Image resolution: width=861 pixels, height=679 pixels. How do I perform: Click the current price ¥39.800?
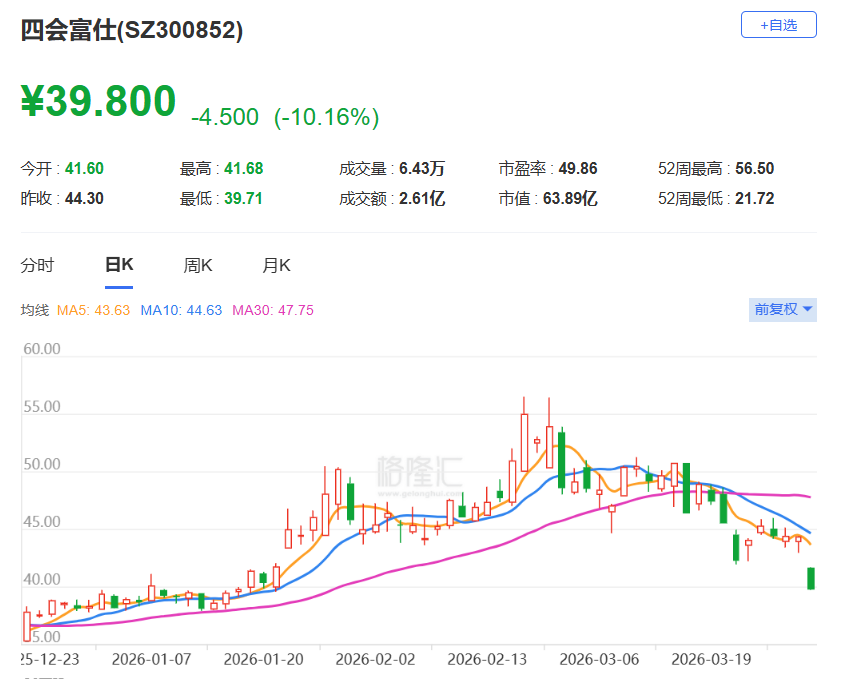[x=99, y=101]
